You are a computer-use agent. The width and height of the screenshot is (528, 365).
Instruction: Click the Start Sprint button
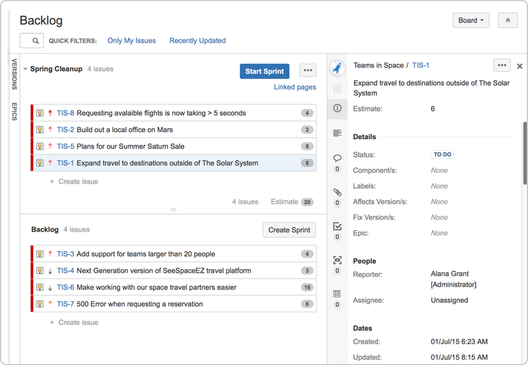(264, 71)
